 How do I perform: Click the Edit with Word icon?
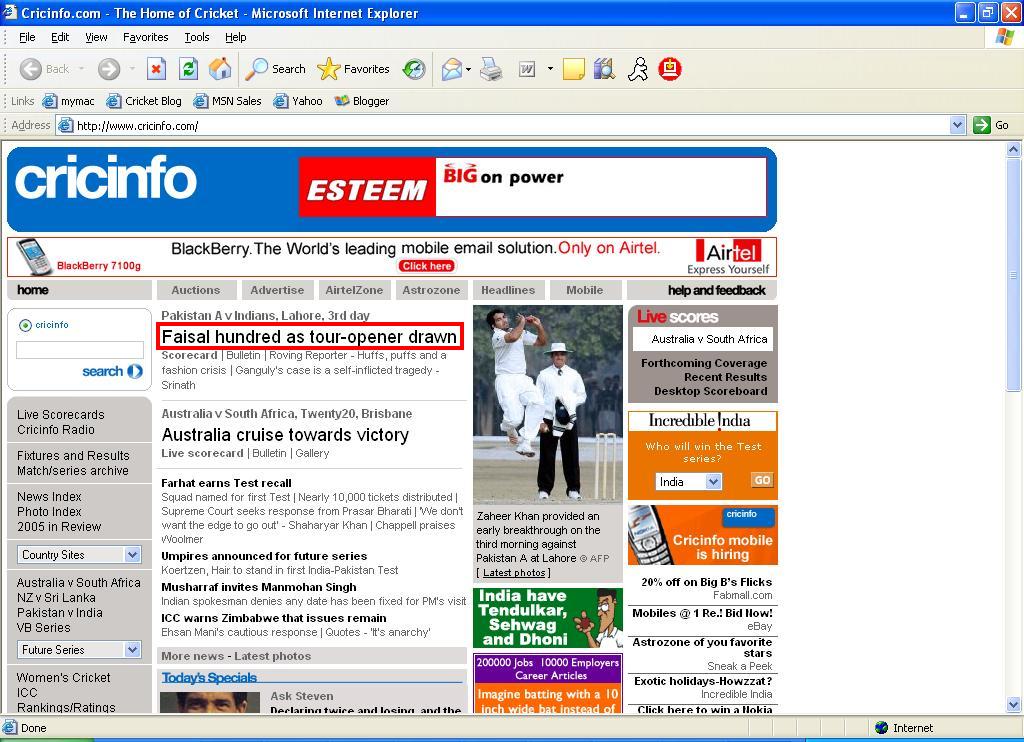coord(526,69)
